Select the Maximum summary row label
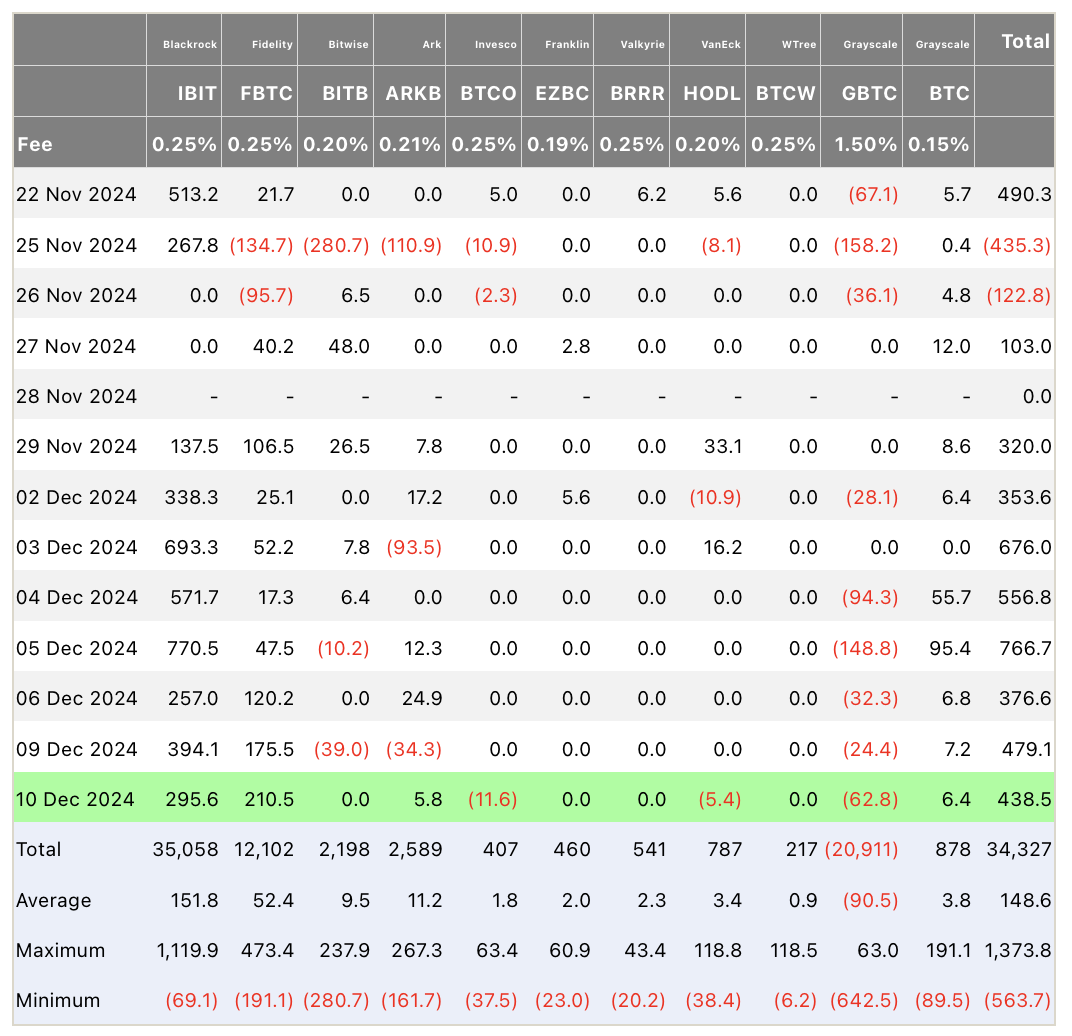Screen dimensions: 1072x1036 point(60,951)
